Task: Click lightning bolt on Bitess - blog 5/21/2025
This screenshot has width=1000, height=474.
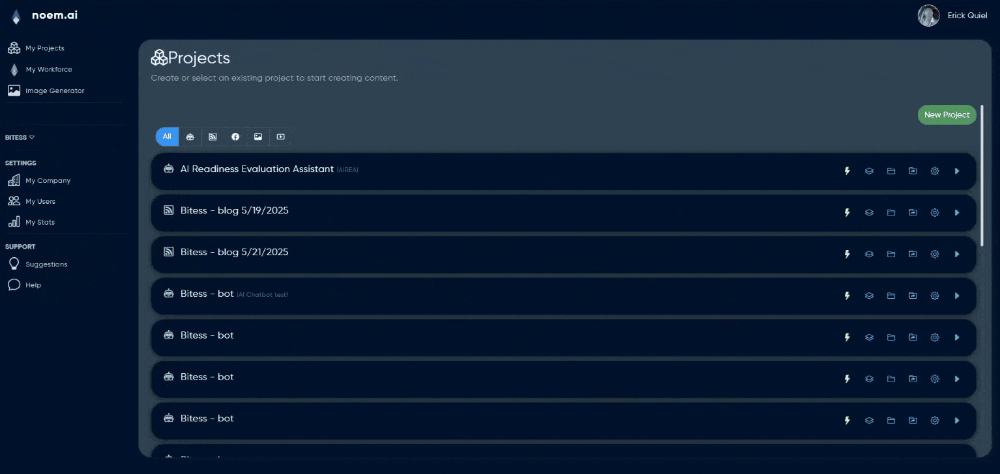Action: tap(847, 254)
